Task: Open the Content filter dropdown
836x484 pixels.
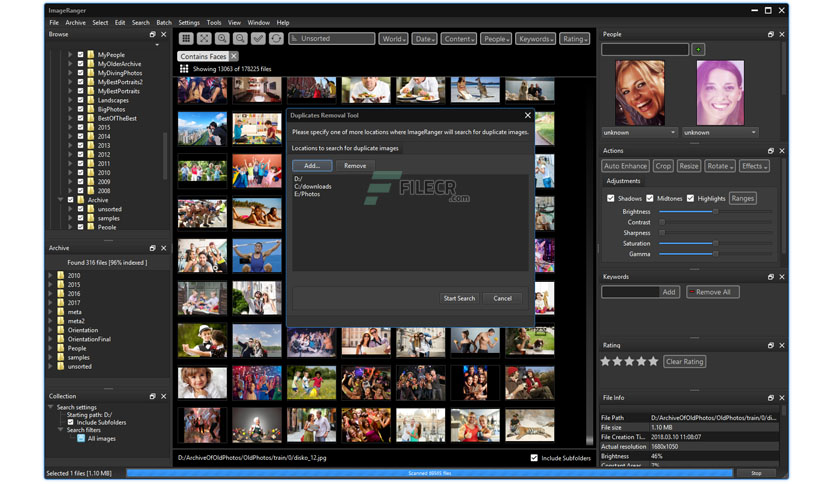Action: coord(459,39)
